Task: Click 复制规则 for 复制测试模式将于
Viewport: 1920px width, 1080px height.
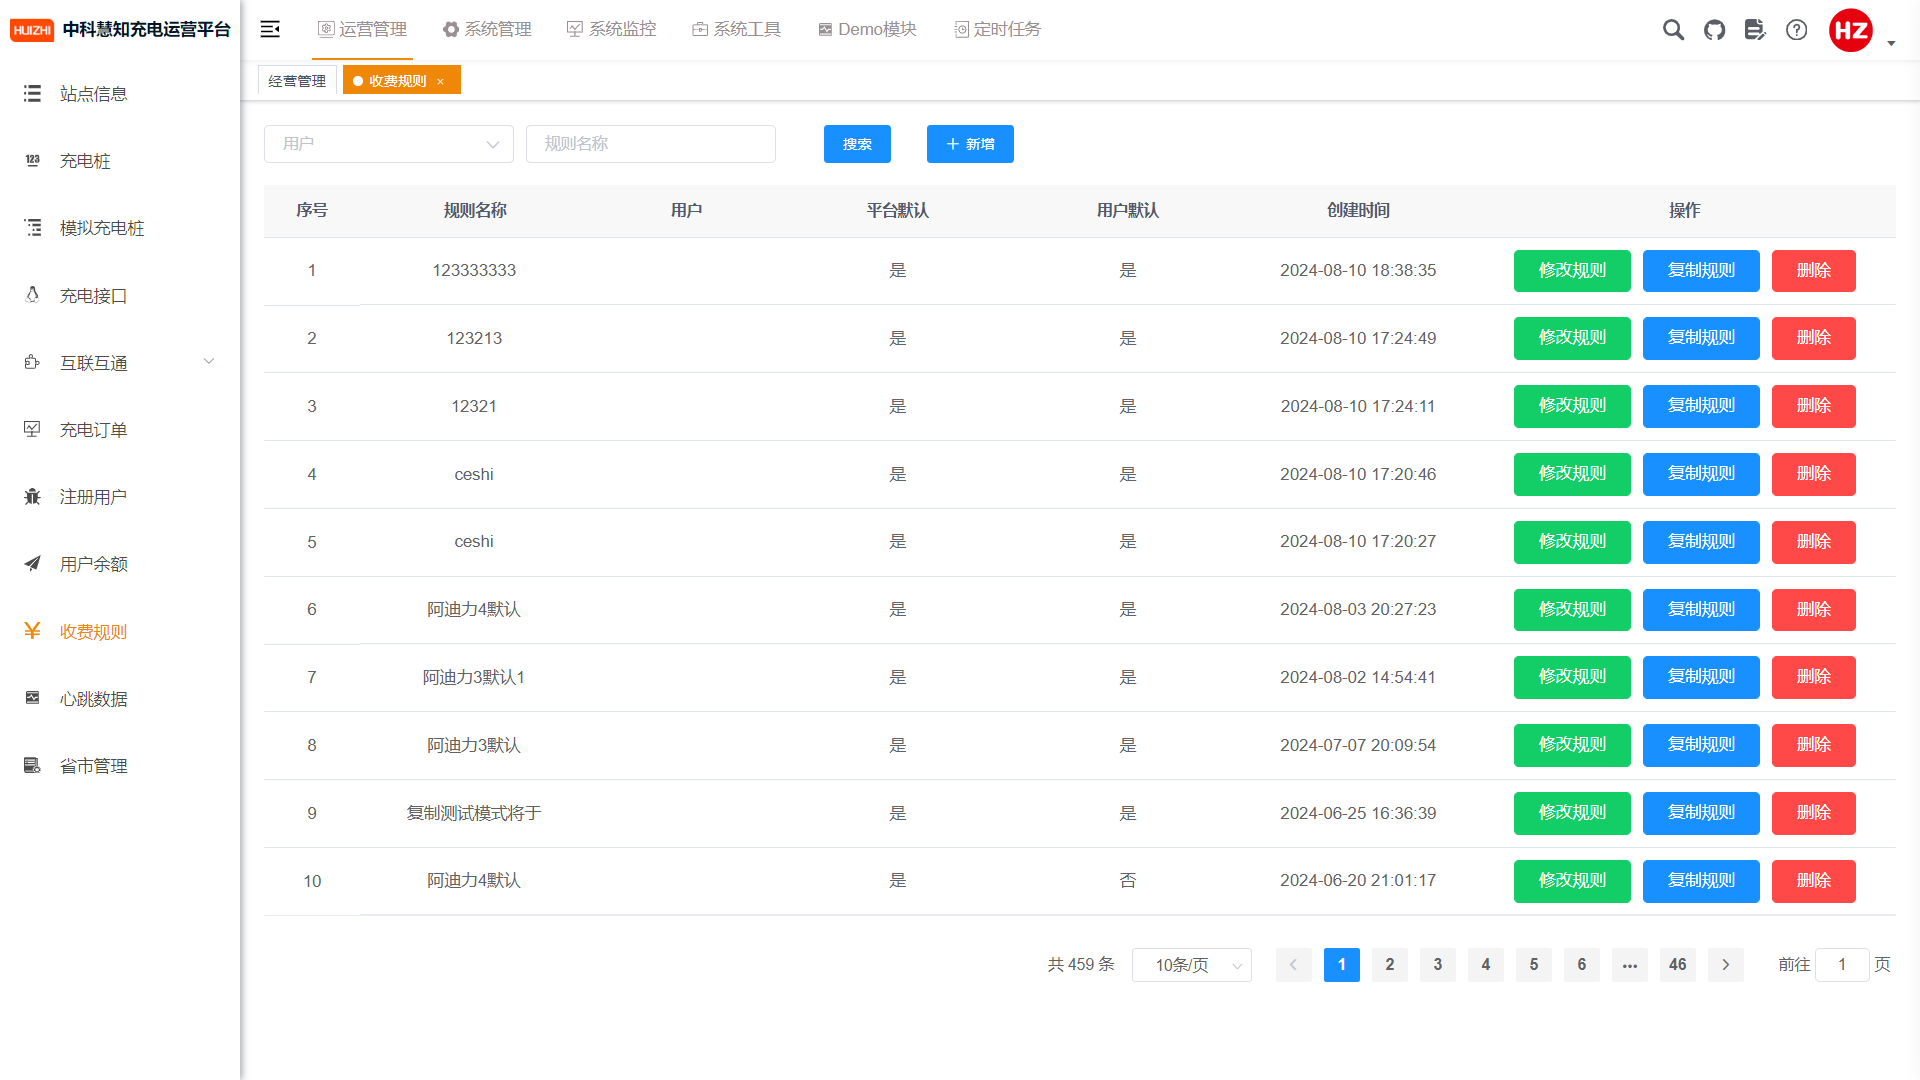Action: coord(1701,813)
